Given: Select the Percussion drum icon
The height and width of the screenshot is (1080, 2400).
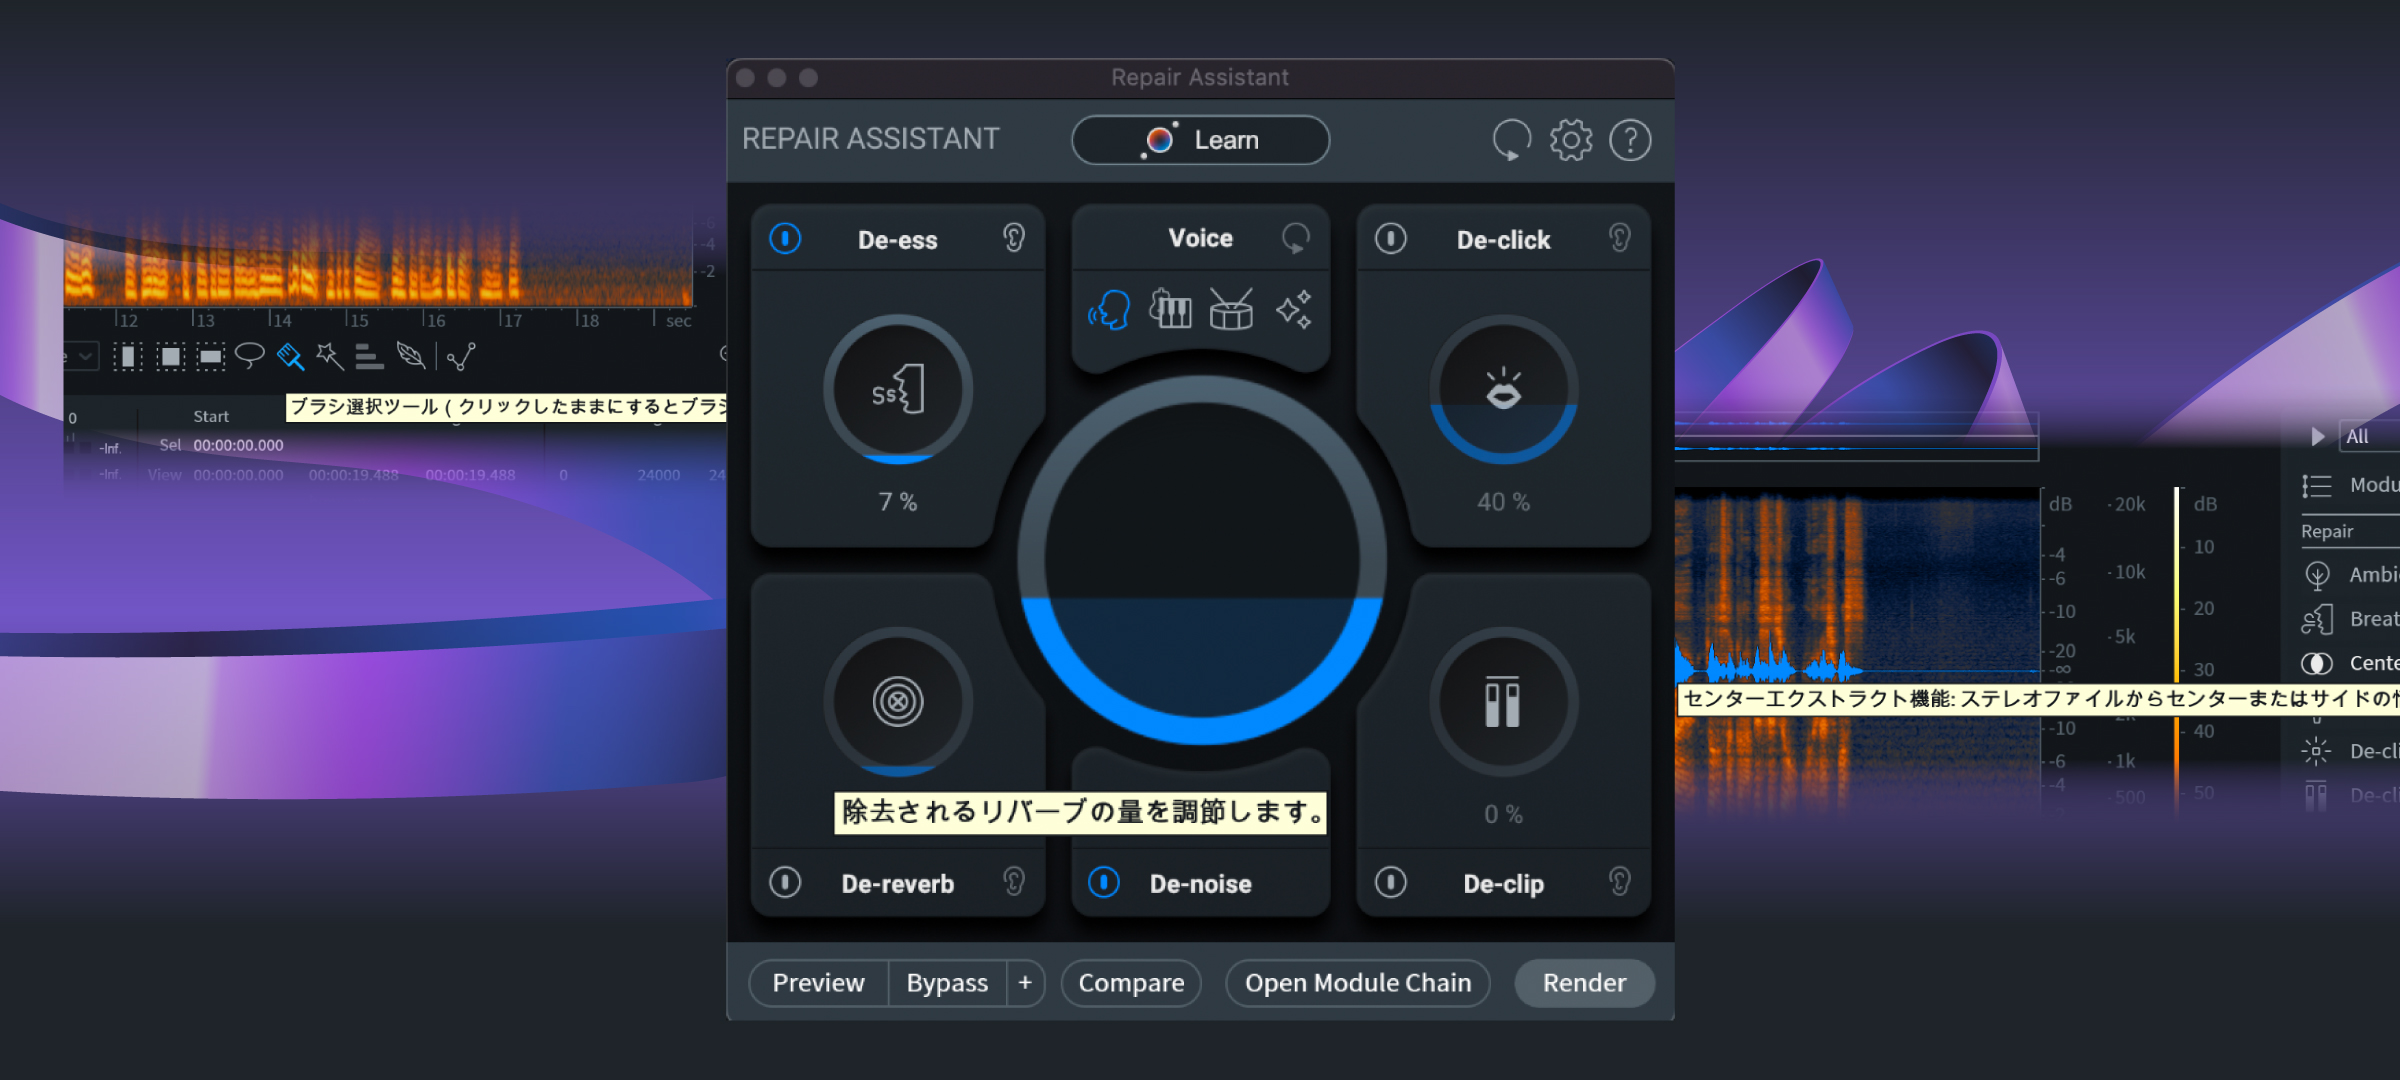Looking at the screenshot, I should tap(1231, 309).
